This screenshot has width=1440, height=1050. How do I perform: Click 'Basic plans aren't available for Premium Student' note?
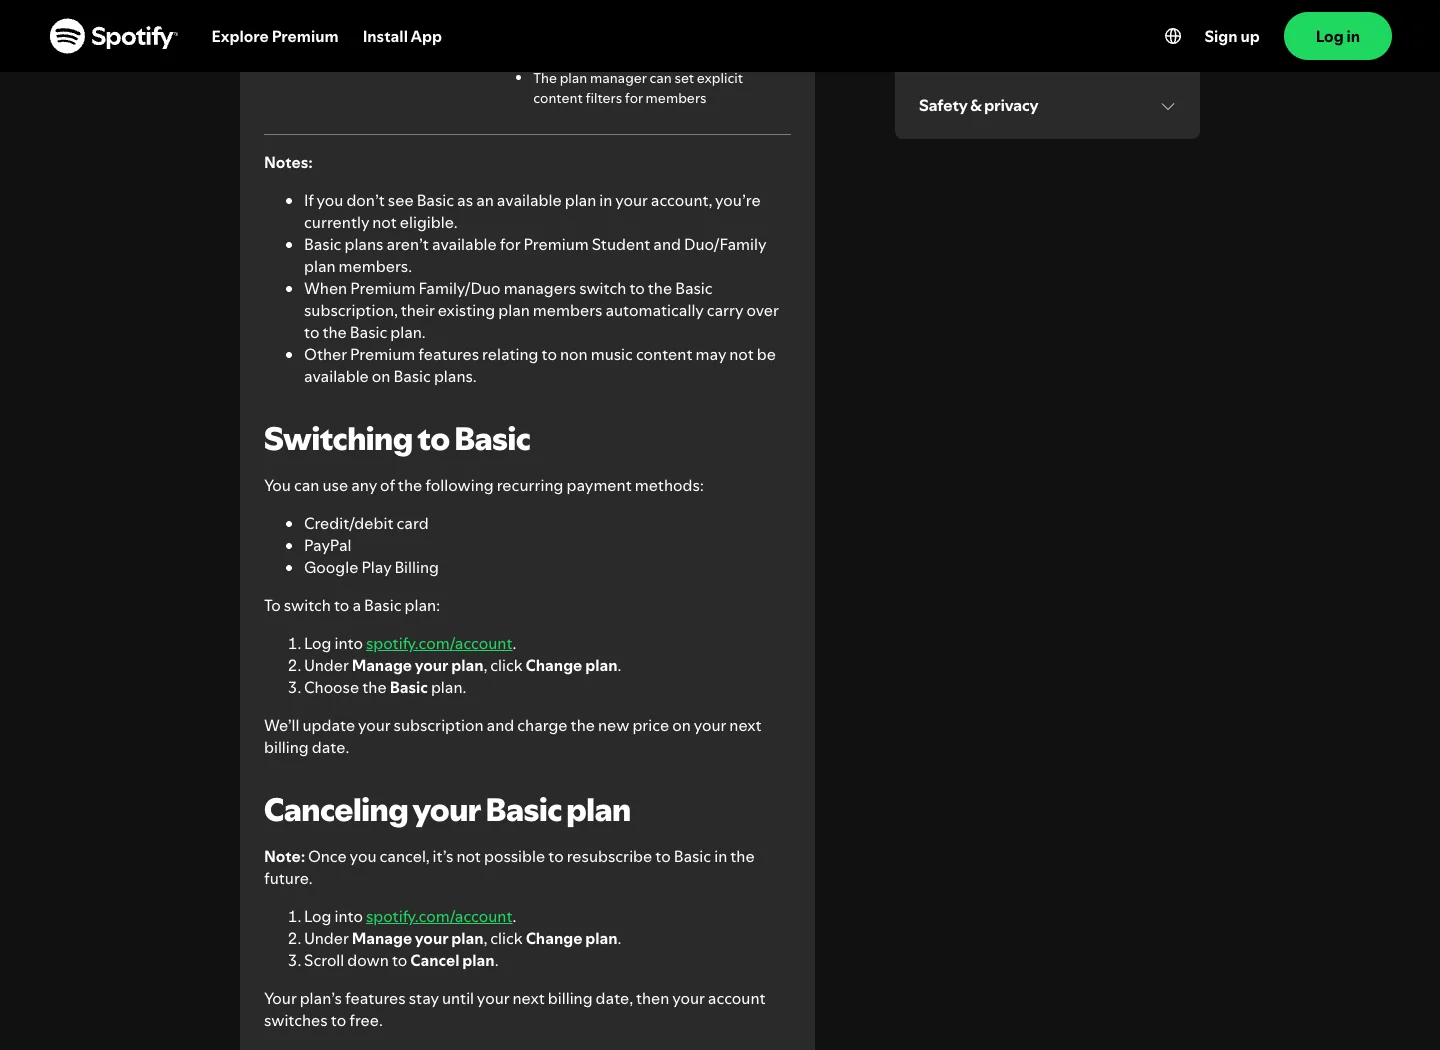535,256
